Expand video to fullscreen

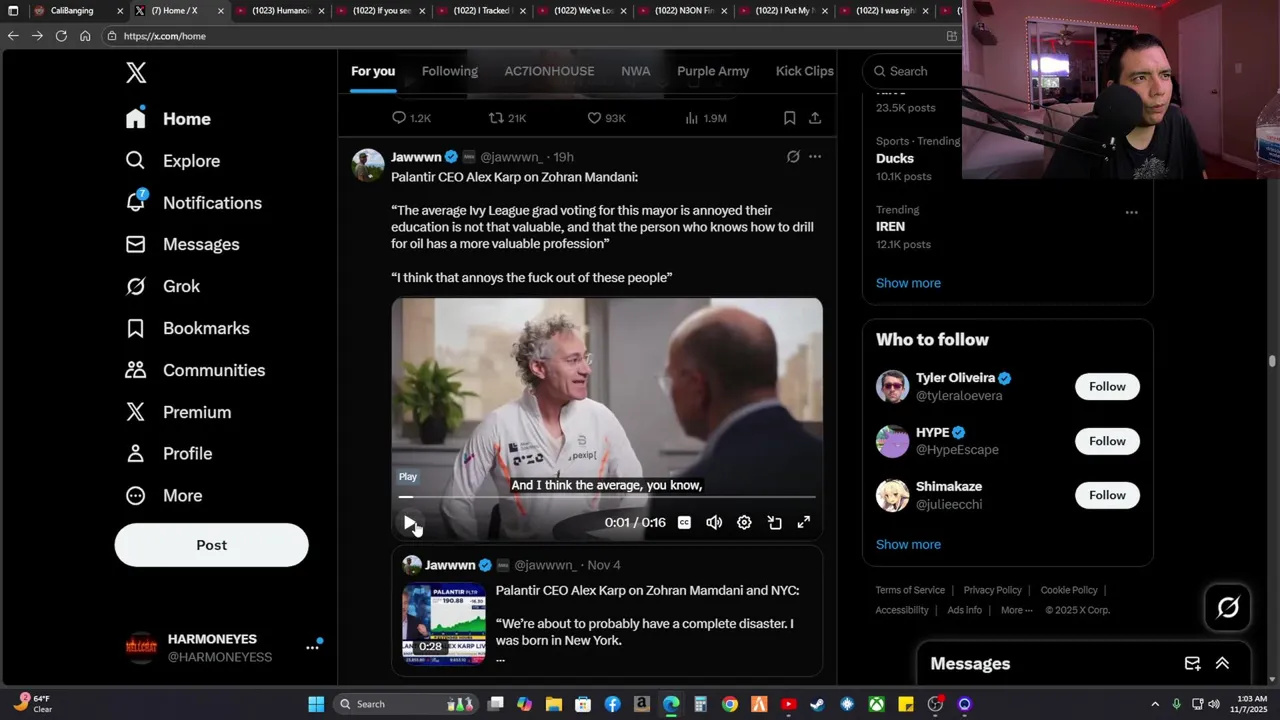tap(803, 523)
